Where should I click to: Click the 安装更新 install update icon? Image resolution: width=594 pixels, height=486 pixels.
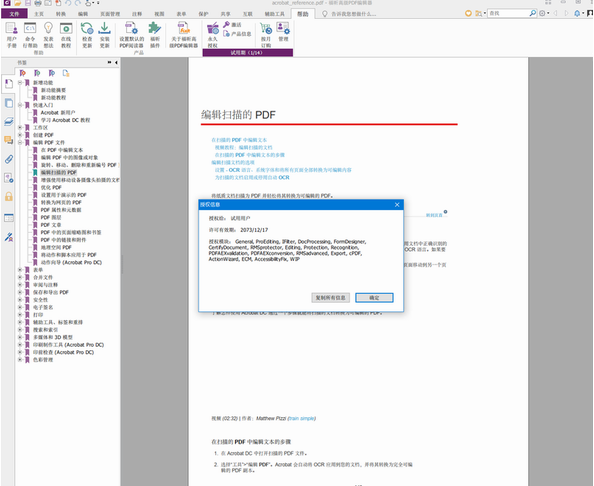[105, 35]
